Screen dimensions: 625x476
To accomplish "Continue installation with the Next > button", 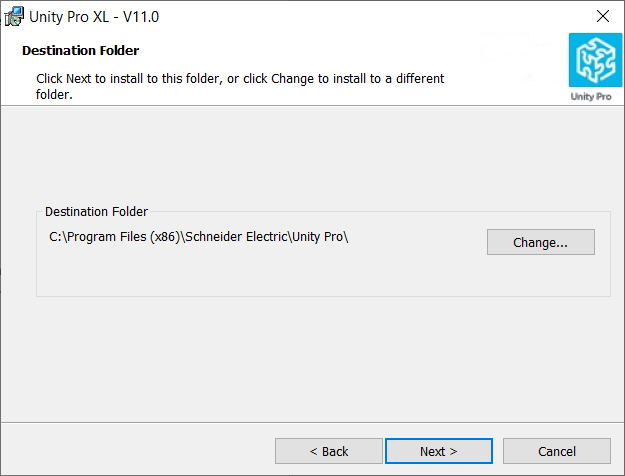I will point(439,451).
